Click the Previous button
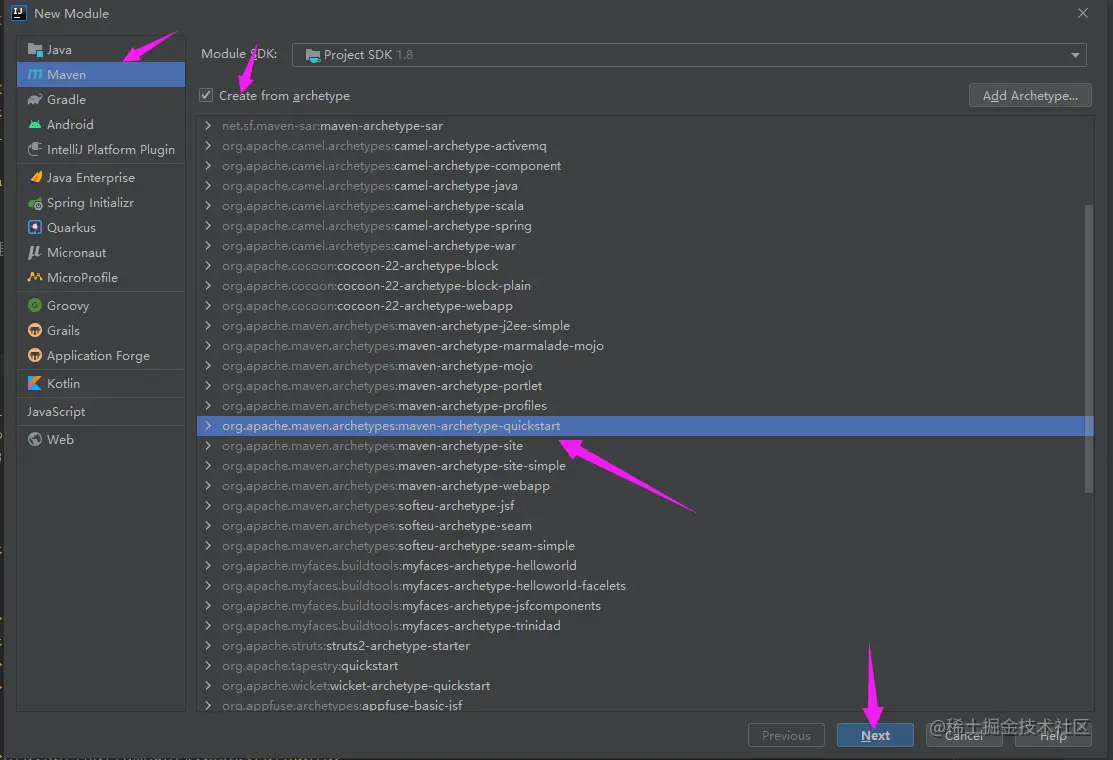1113x760 pixels. point(786,735)
